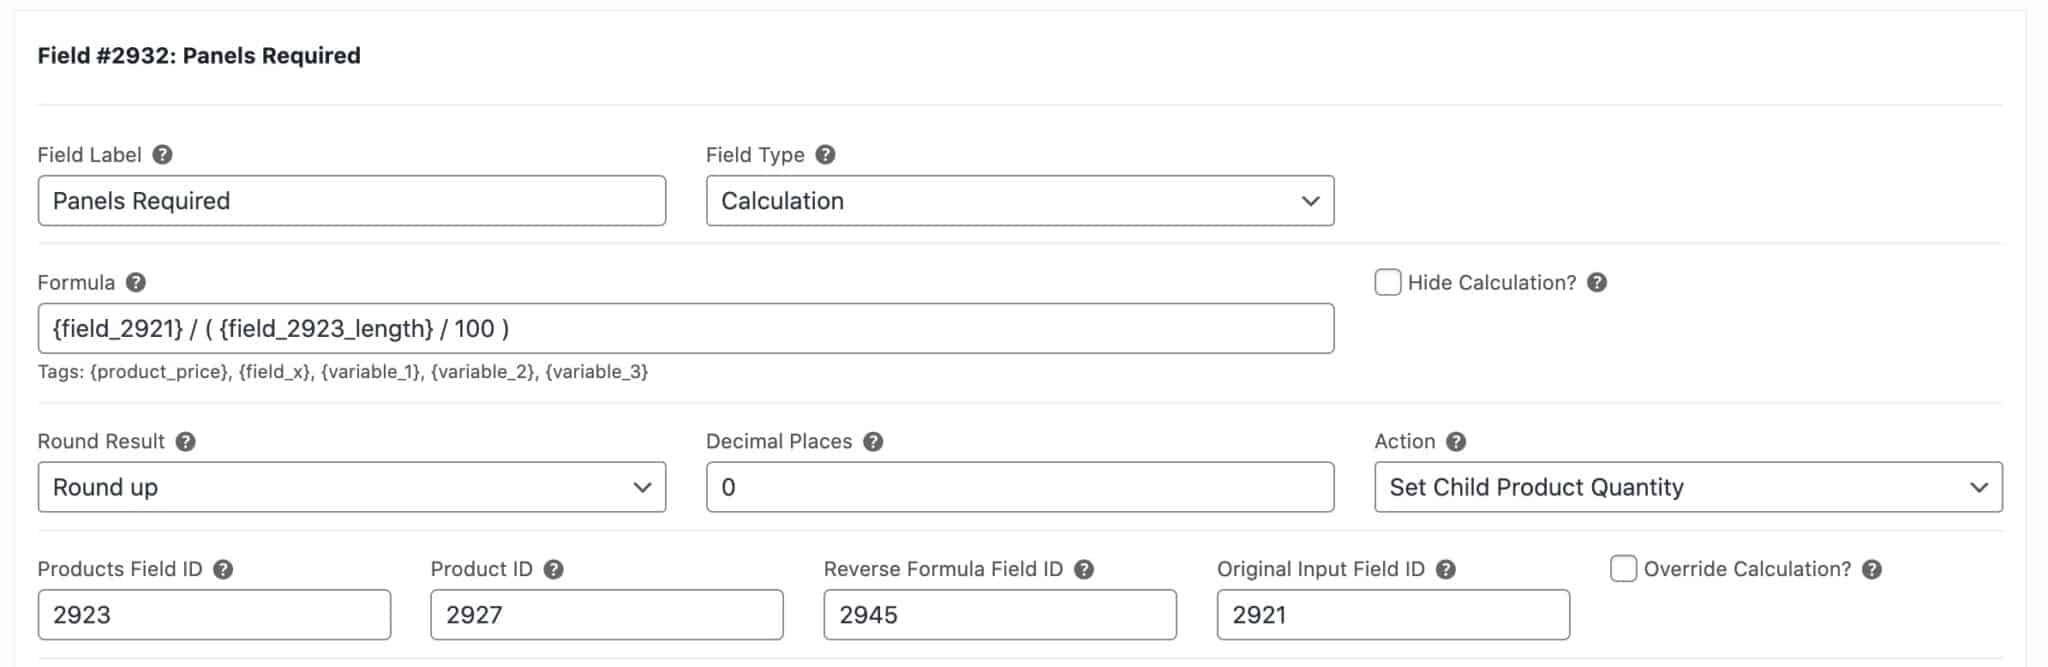
Task: Click help icon beside Original Input Field ID
Action: pos(1445,570)
